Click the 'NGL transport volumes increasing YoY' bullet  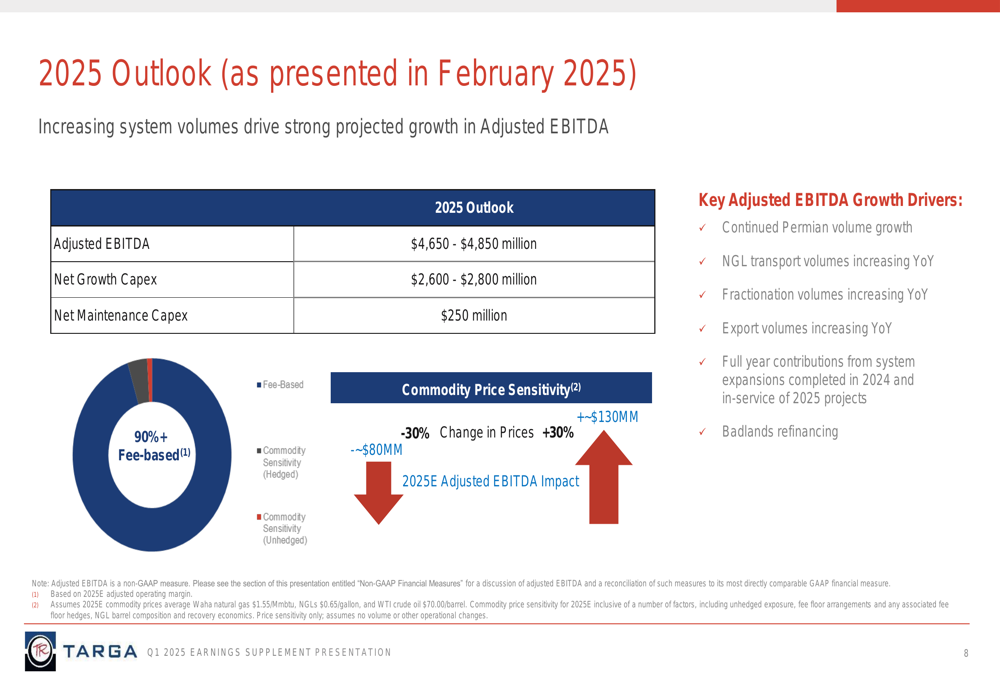tap(828, 261)
